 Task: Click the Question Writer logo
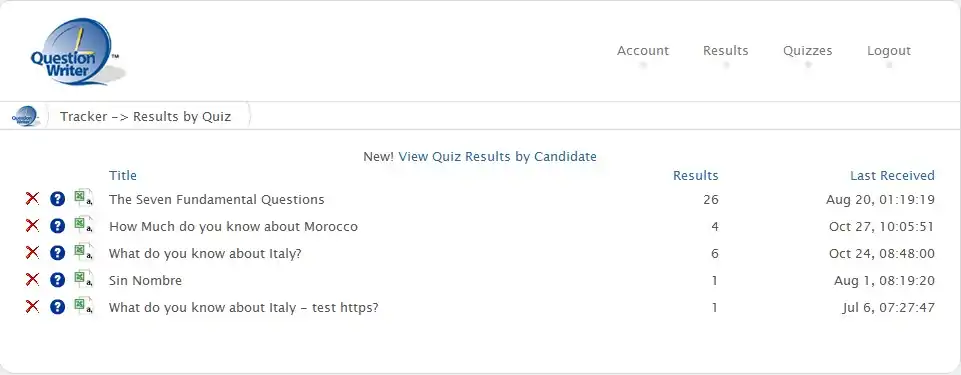click(x=75, y=51)
